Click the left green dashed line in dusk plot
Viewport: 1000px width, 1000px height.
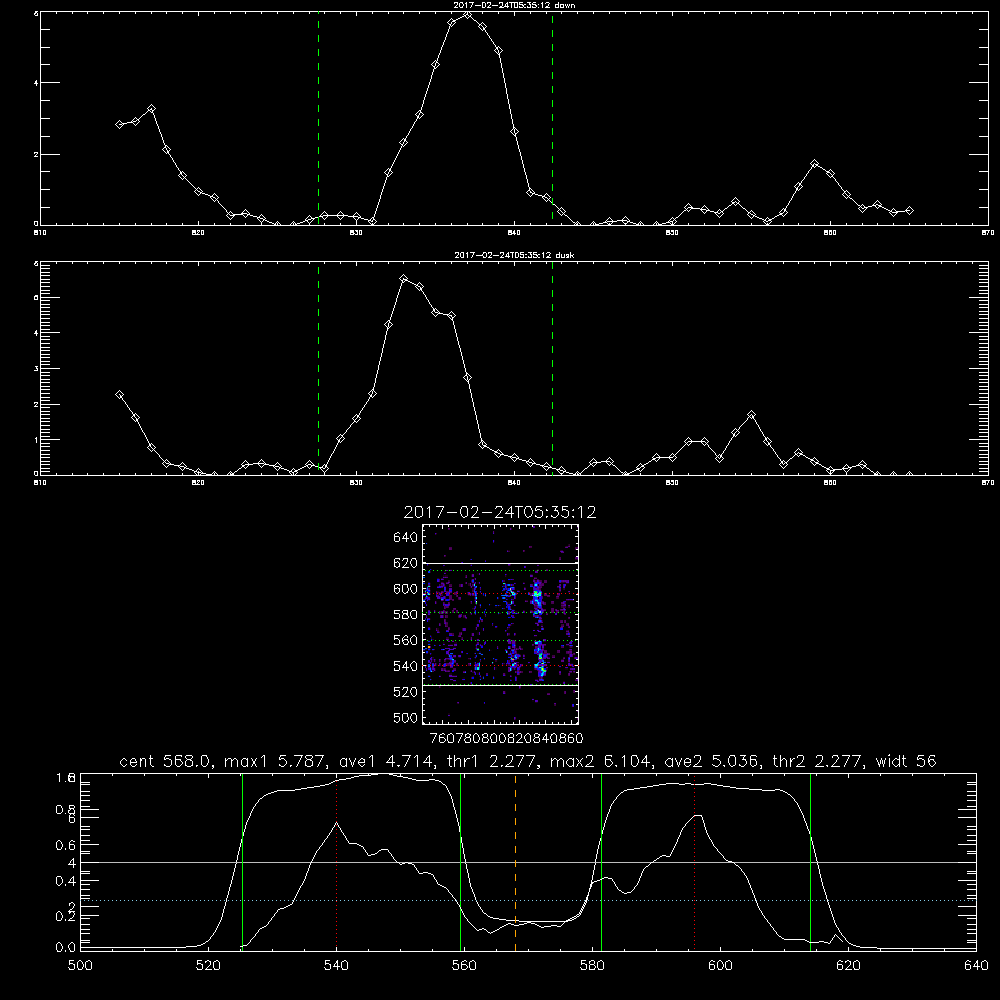[318, 368]
